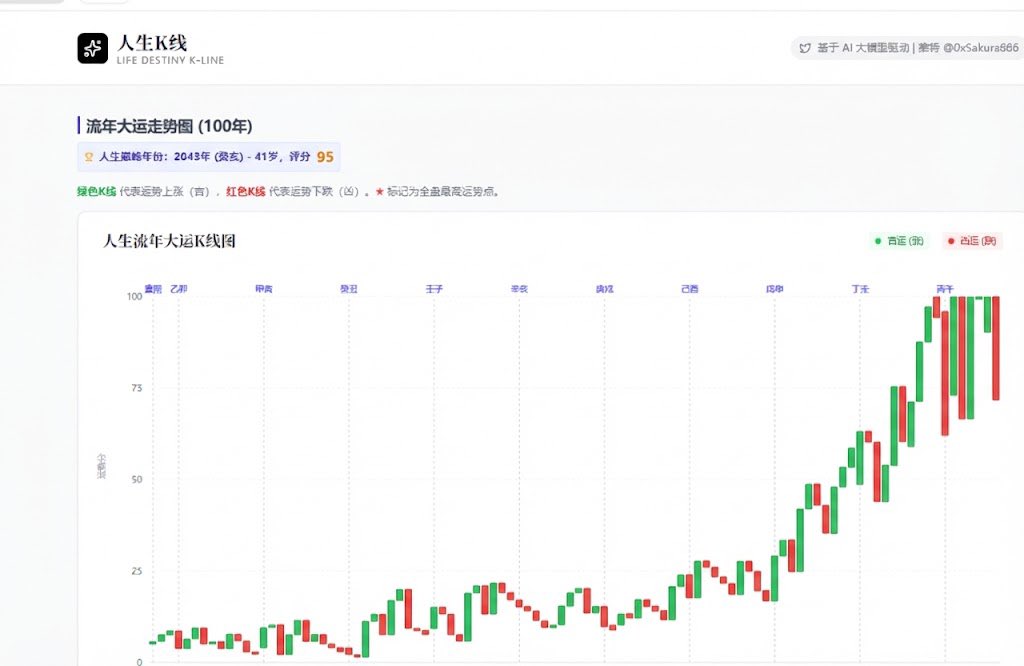Toggle the green 吉运 (涨) legend item

[899, 241]
